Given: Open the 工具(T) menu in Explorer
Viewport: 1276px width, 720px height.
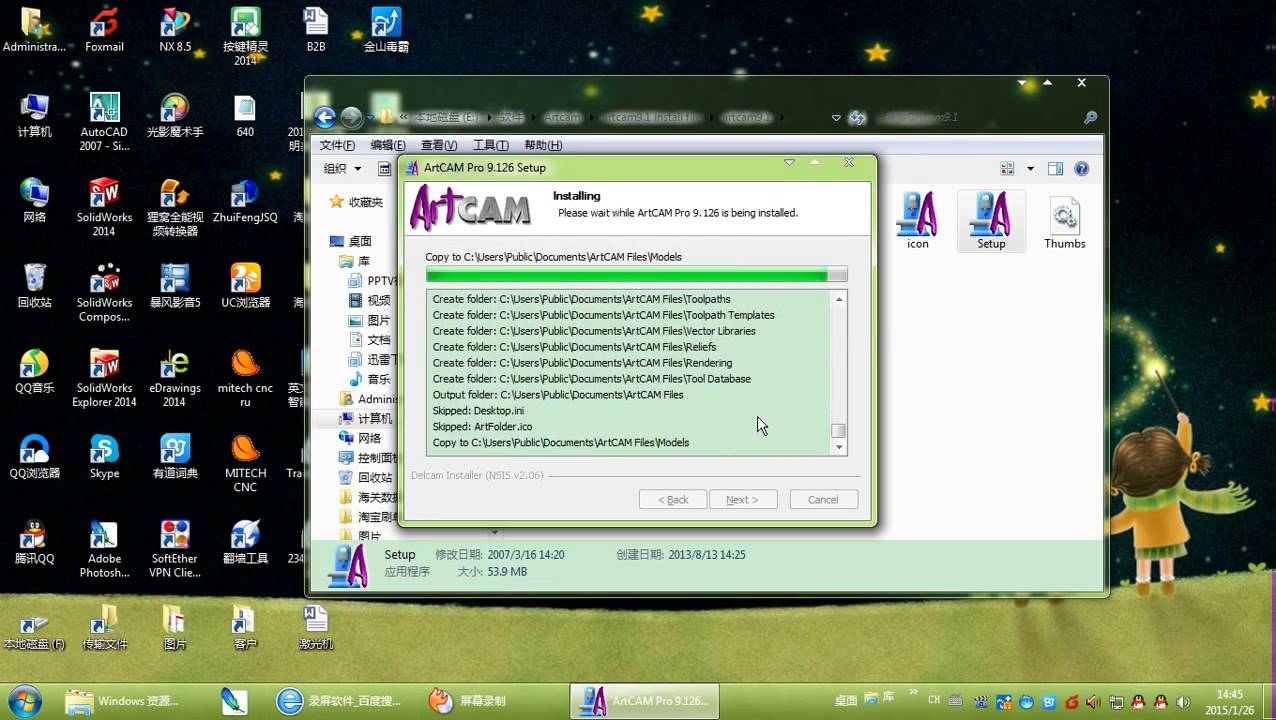Looking at the screenshot, I should [491, 145].
